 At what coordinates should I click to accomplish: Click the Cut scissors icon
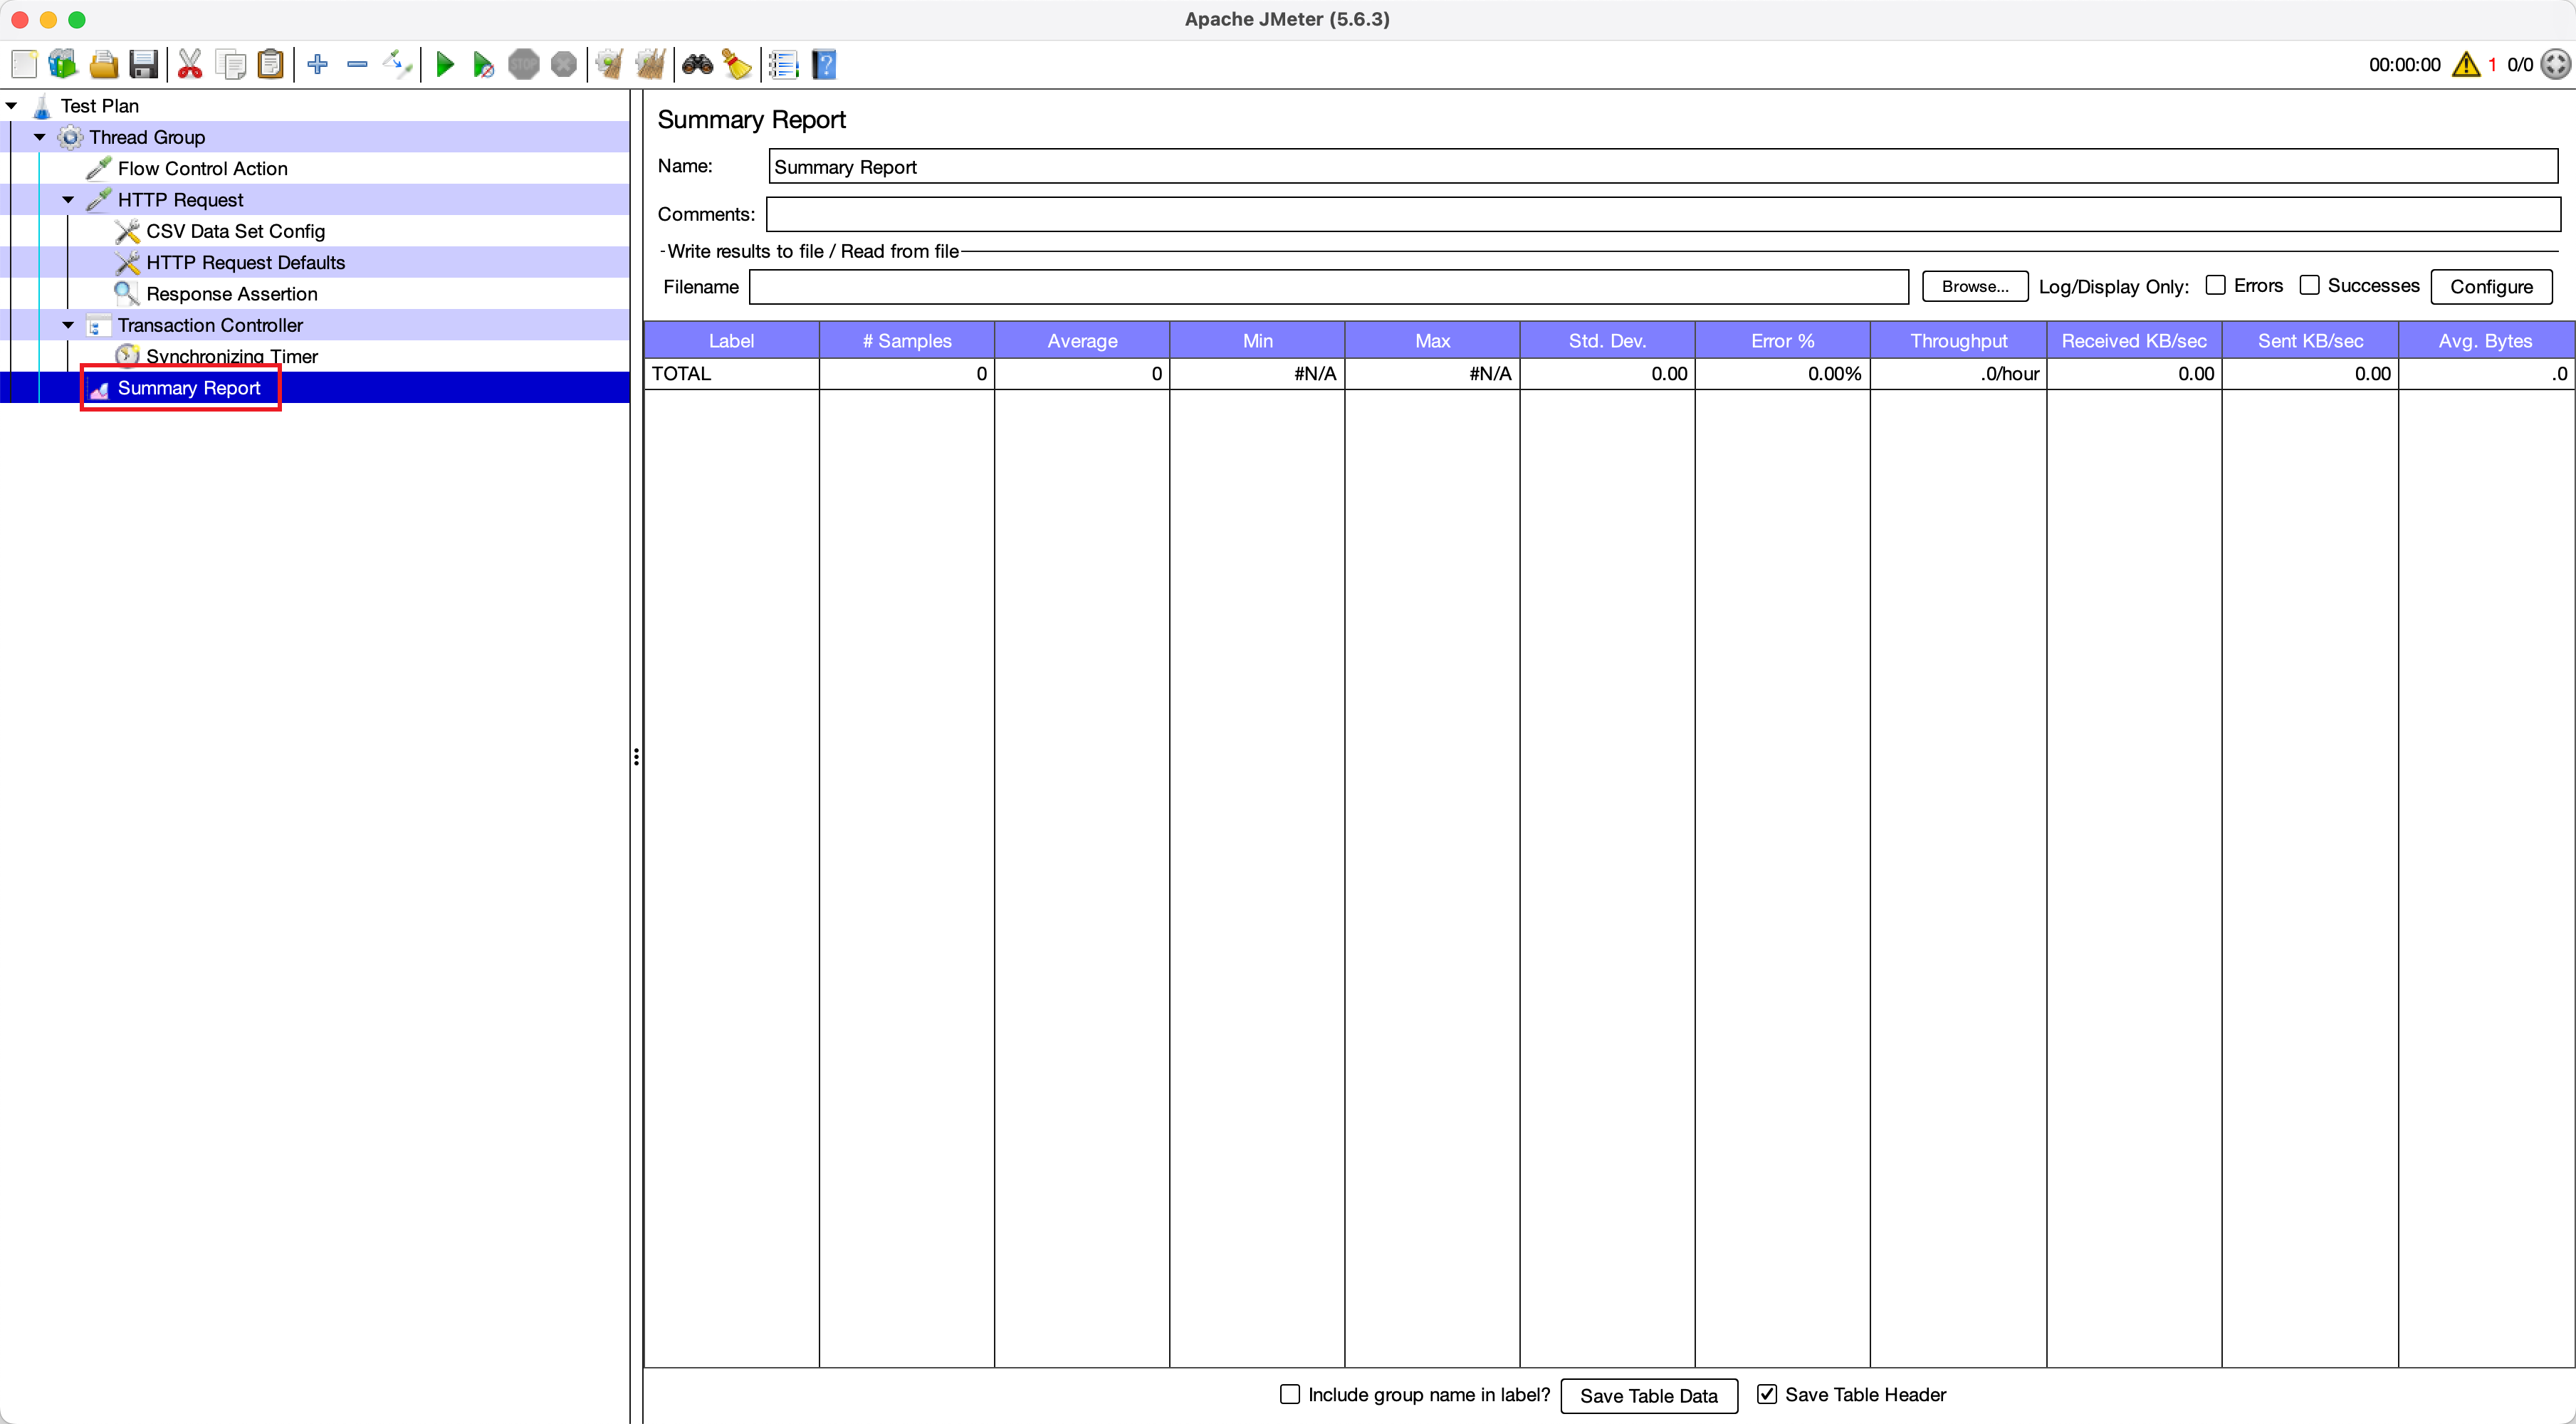[x=190, y=65]
